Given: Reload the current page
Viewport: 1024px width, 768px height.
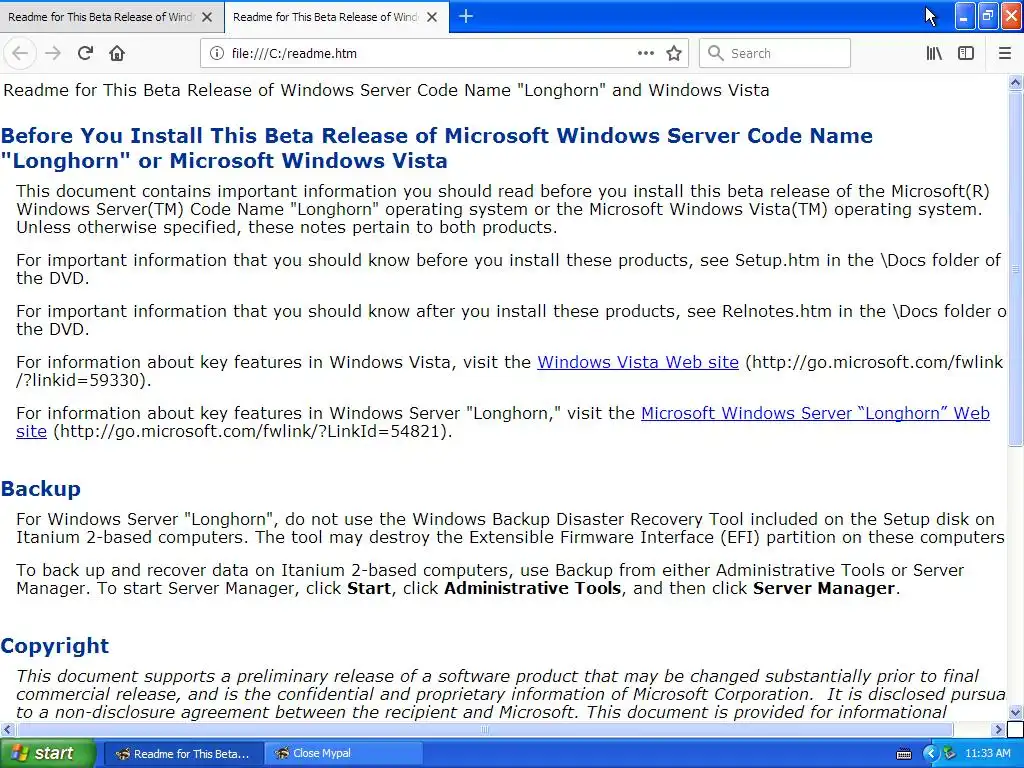Looking at the screenshot, I should pos(85,54).
